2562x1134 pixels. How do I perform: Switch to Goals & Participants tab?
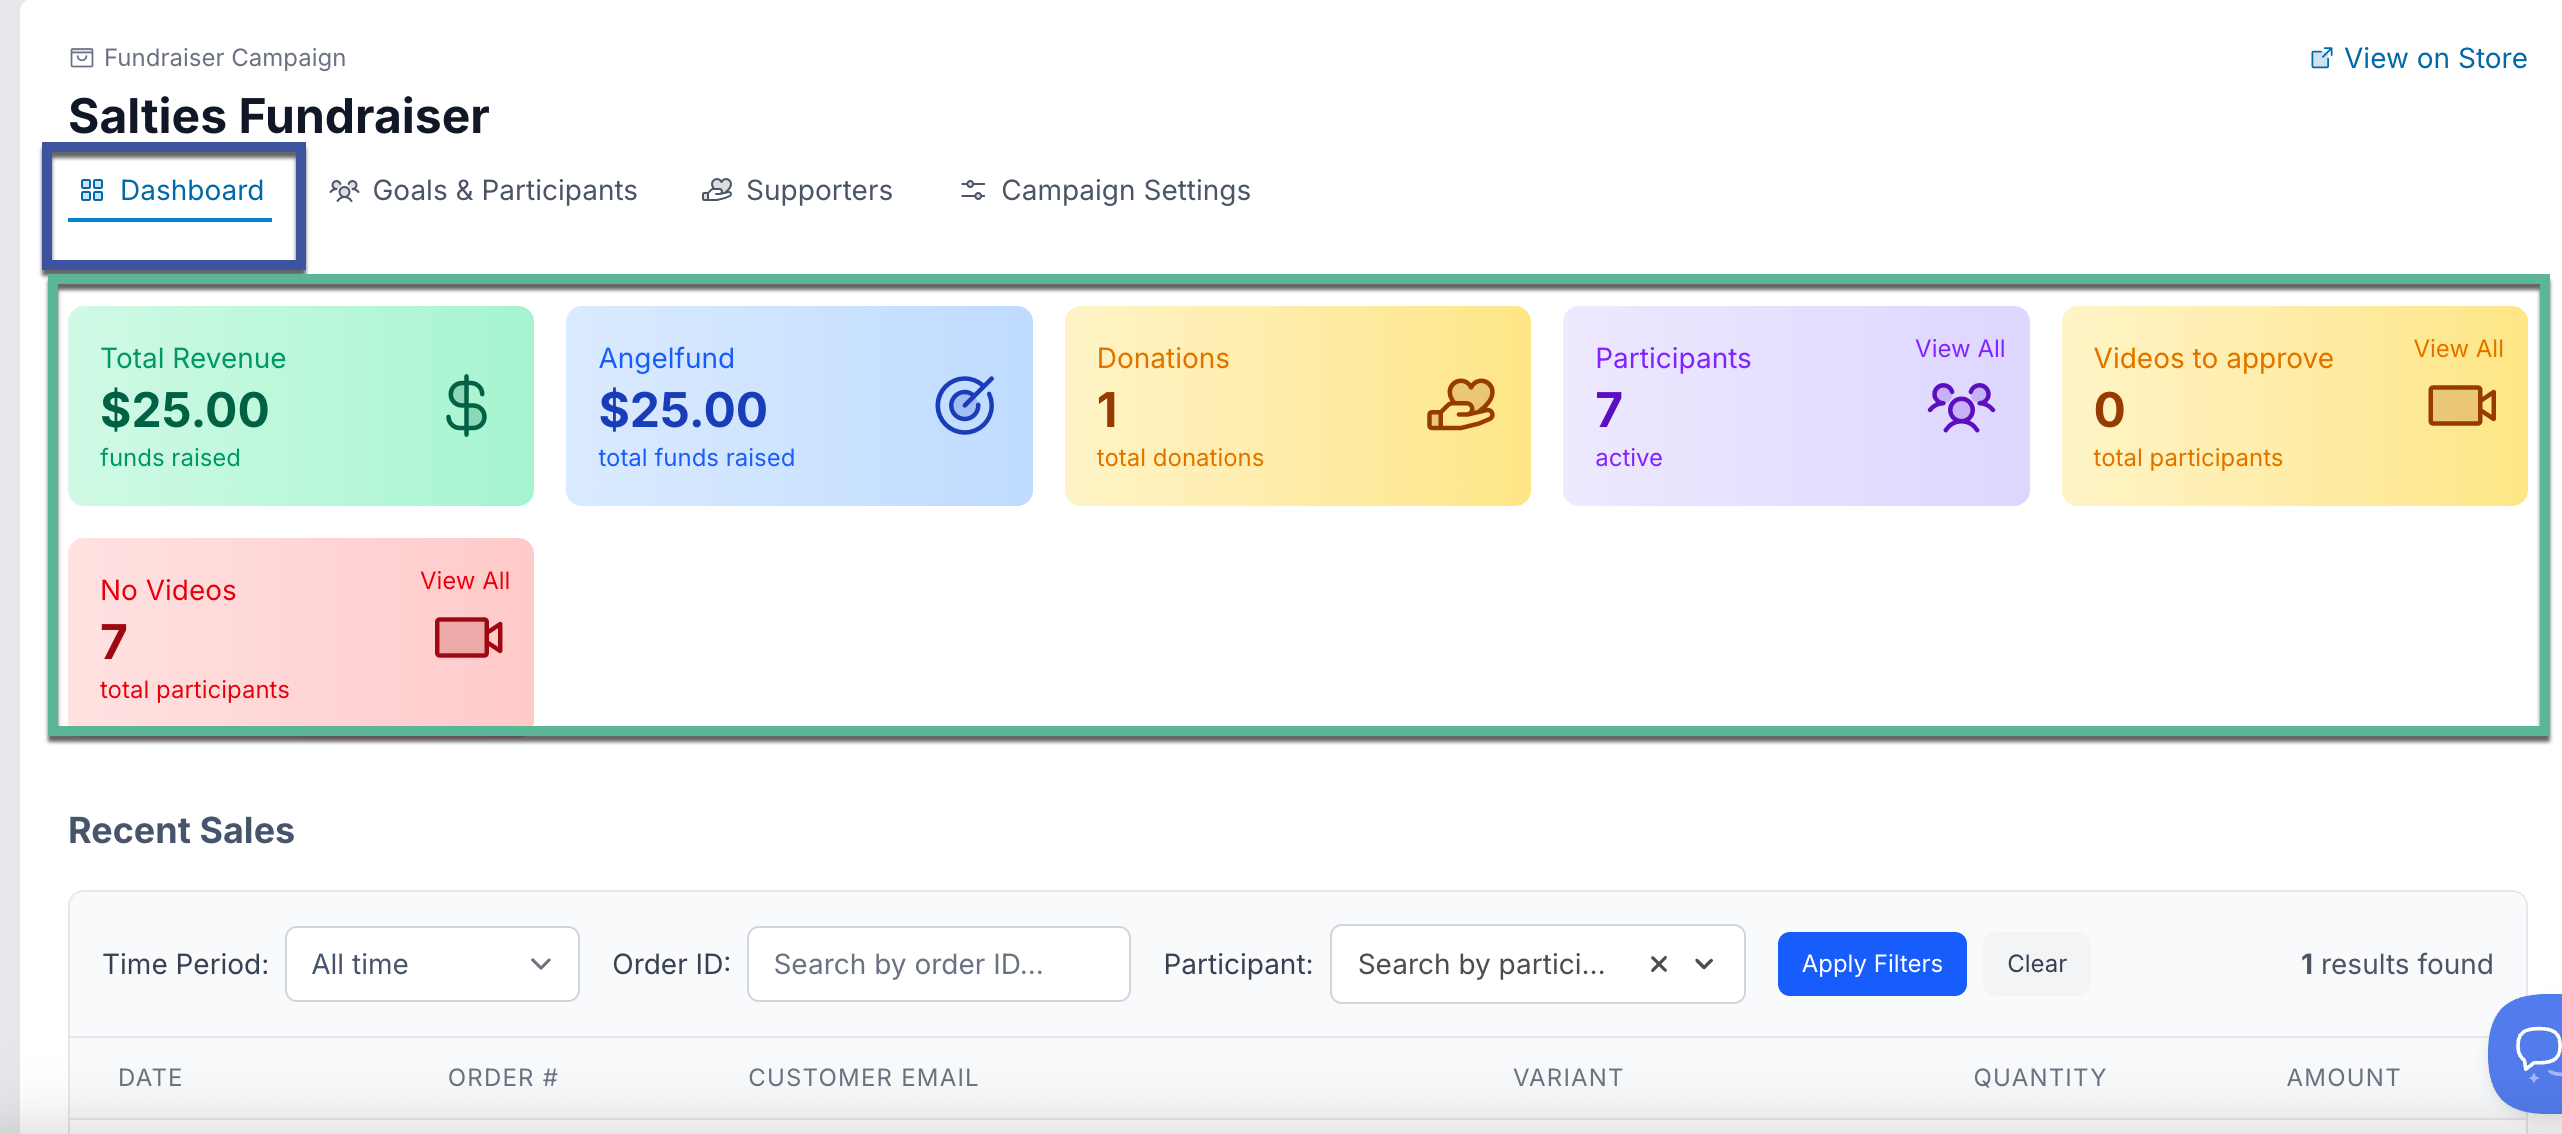[484, 190]
